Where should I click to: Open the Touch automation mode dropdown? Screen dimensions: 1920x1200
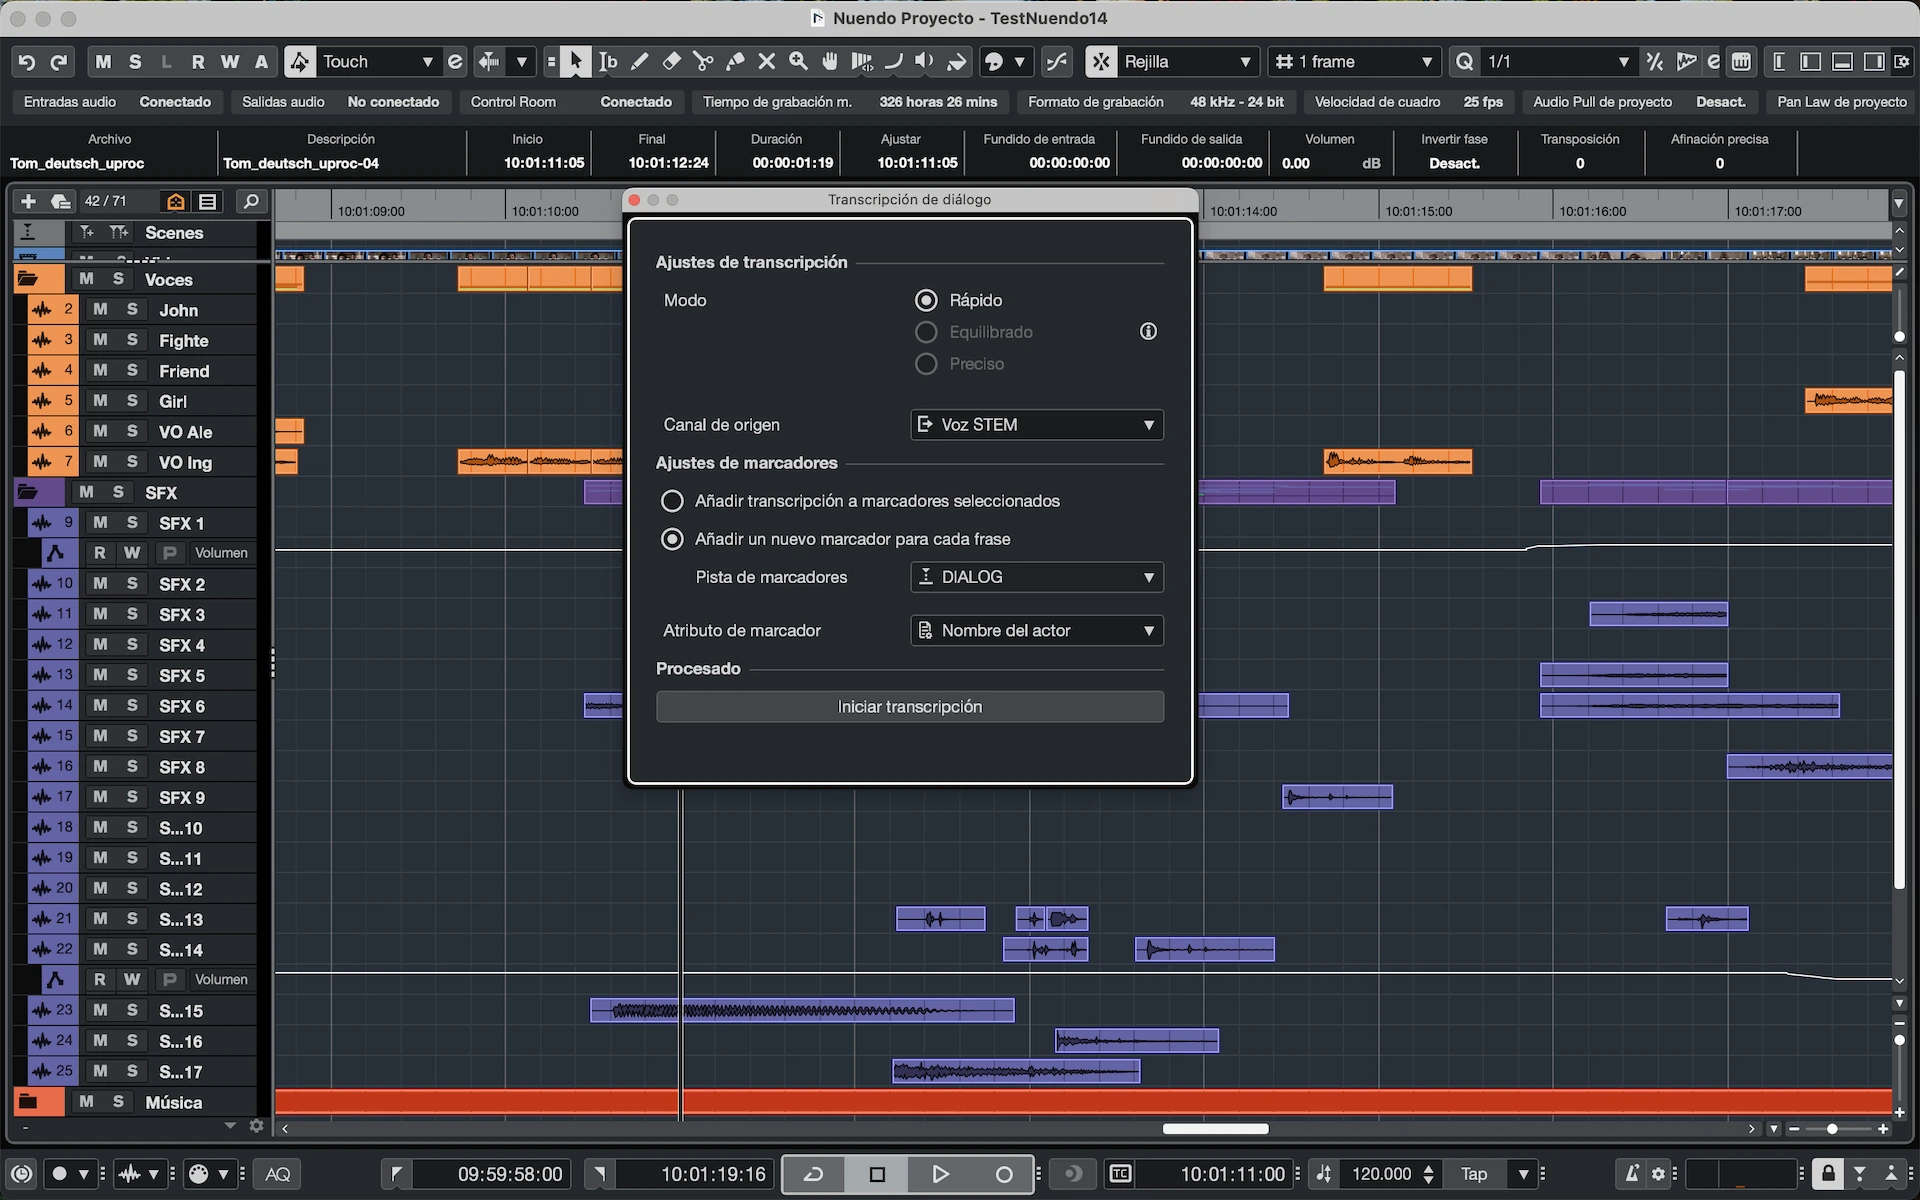point(376,62)
